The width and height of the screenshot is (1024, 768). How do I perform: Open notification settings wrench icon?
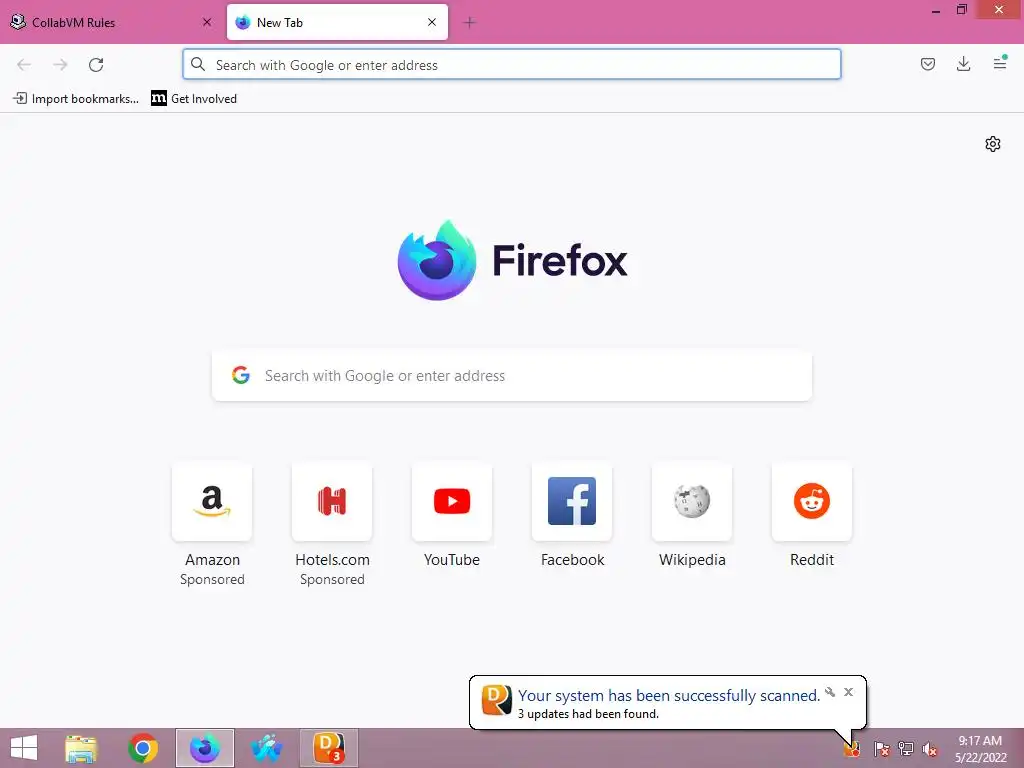point(830,692)
